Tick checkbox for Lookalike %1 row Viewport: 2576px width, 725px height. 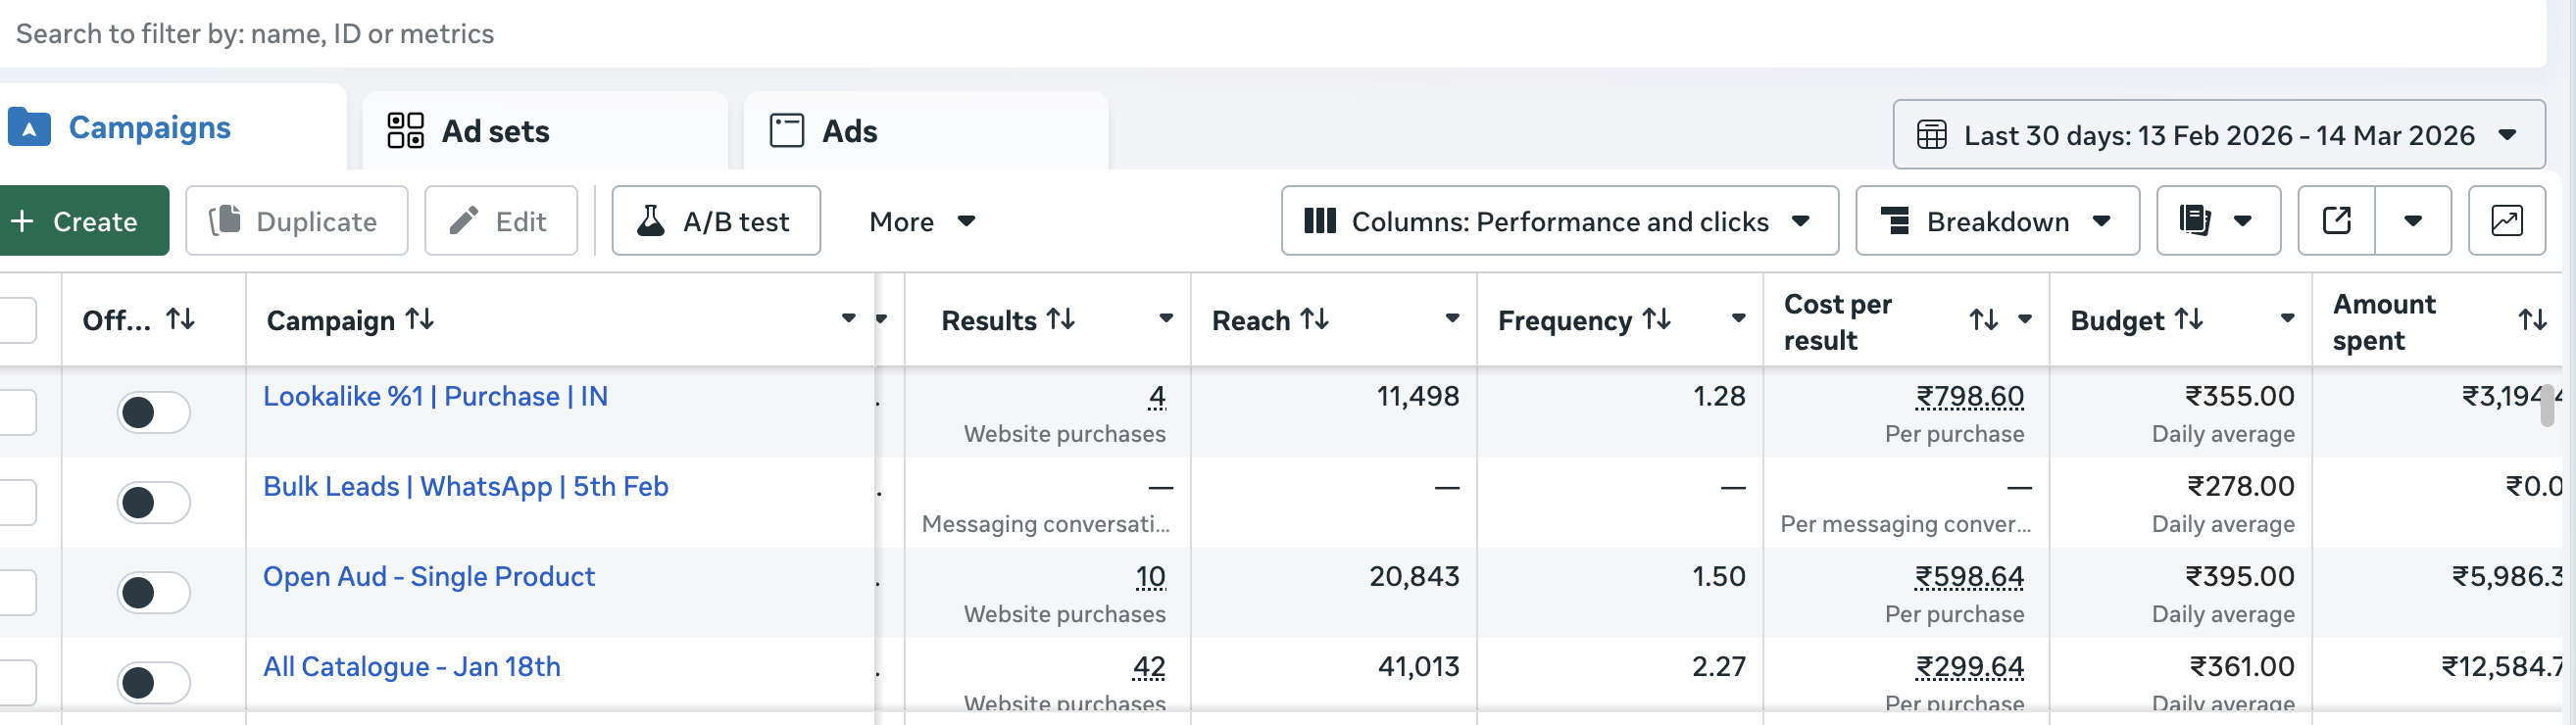pos(17,412)
